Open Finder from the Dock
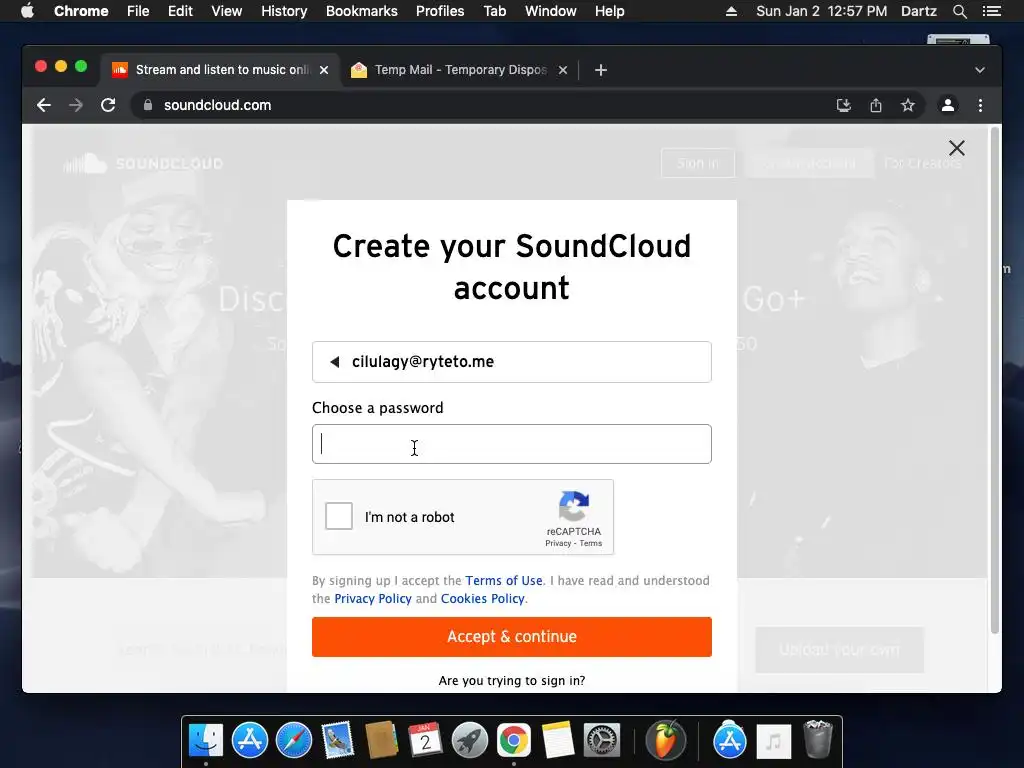Viewport: 1024px width, 768px height. (x=206, y=741)
